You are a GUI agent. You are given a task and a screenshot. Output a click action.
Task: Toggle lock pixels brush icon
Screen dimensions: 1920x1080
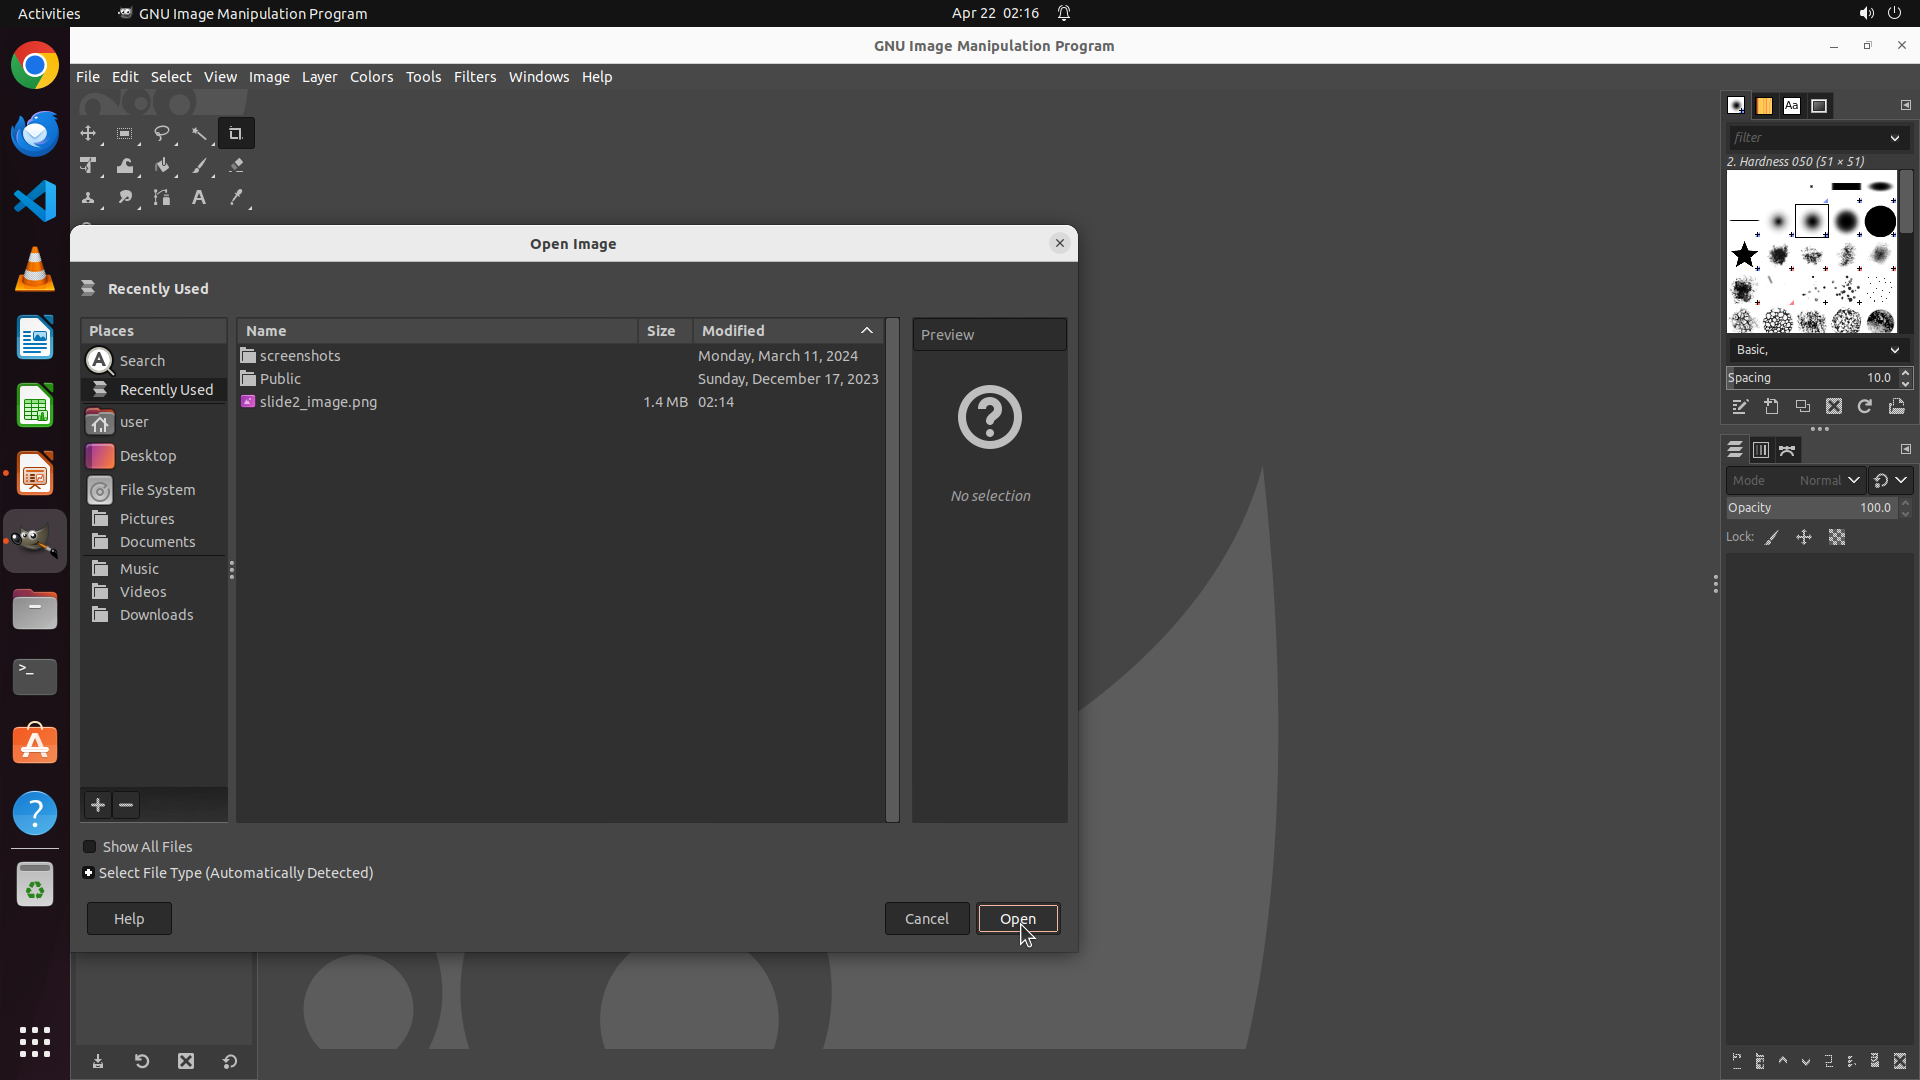coord(1772,538)
